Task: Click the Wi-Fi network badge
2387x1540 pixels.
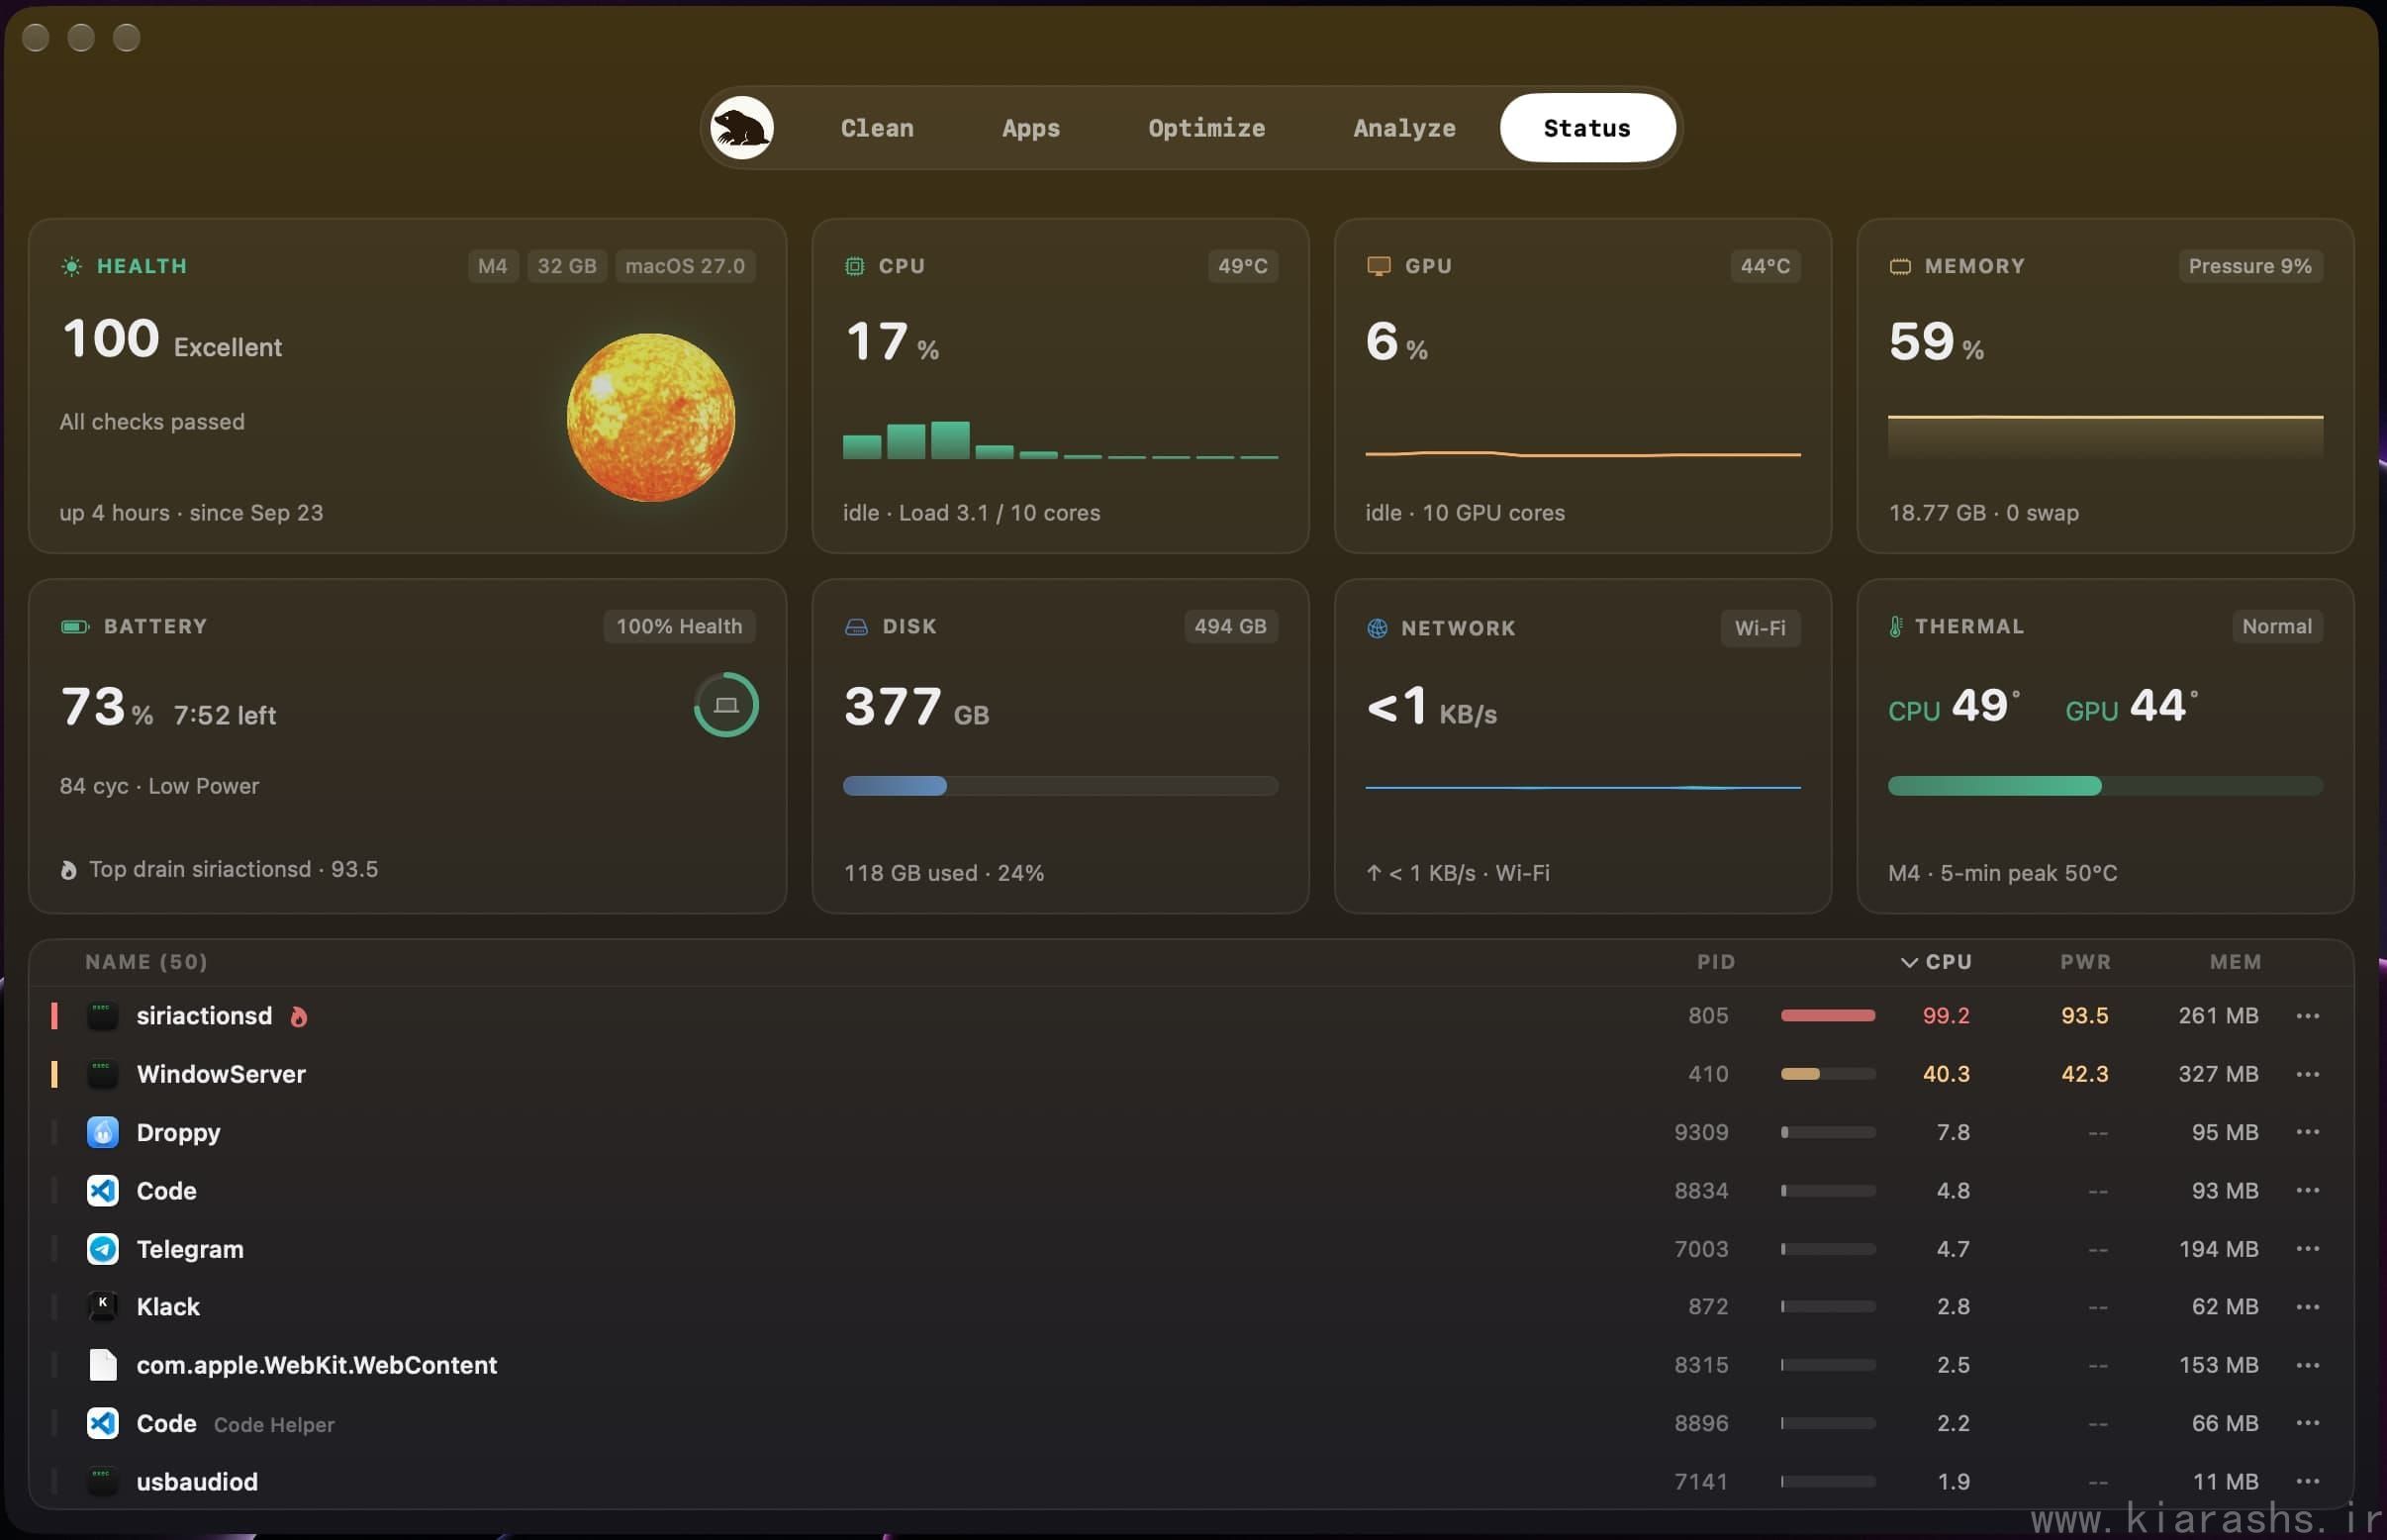Action: tap(1760, 628)
